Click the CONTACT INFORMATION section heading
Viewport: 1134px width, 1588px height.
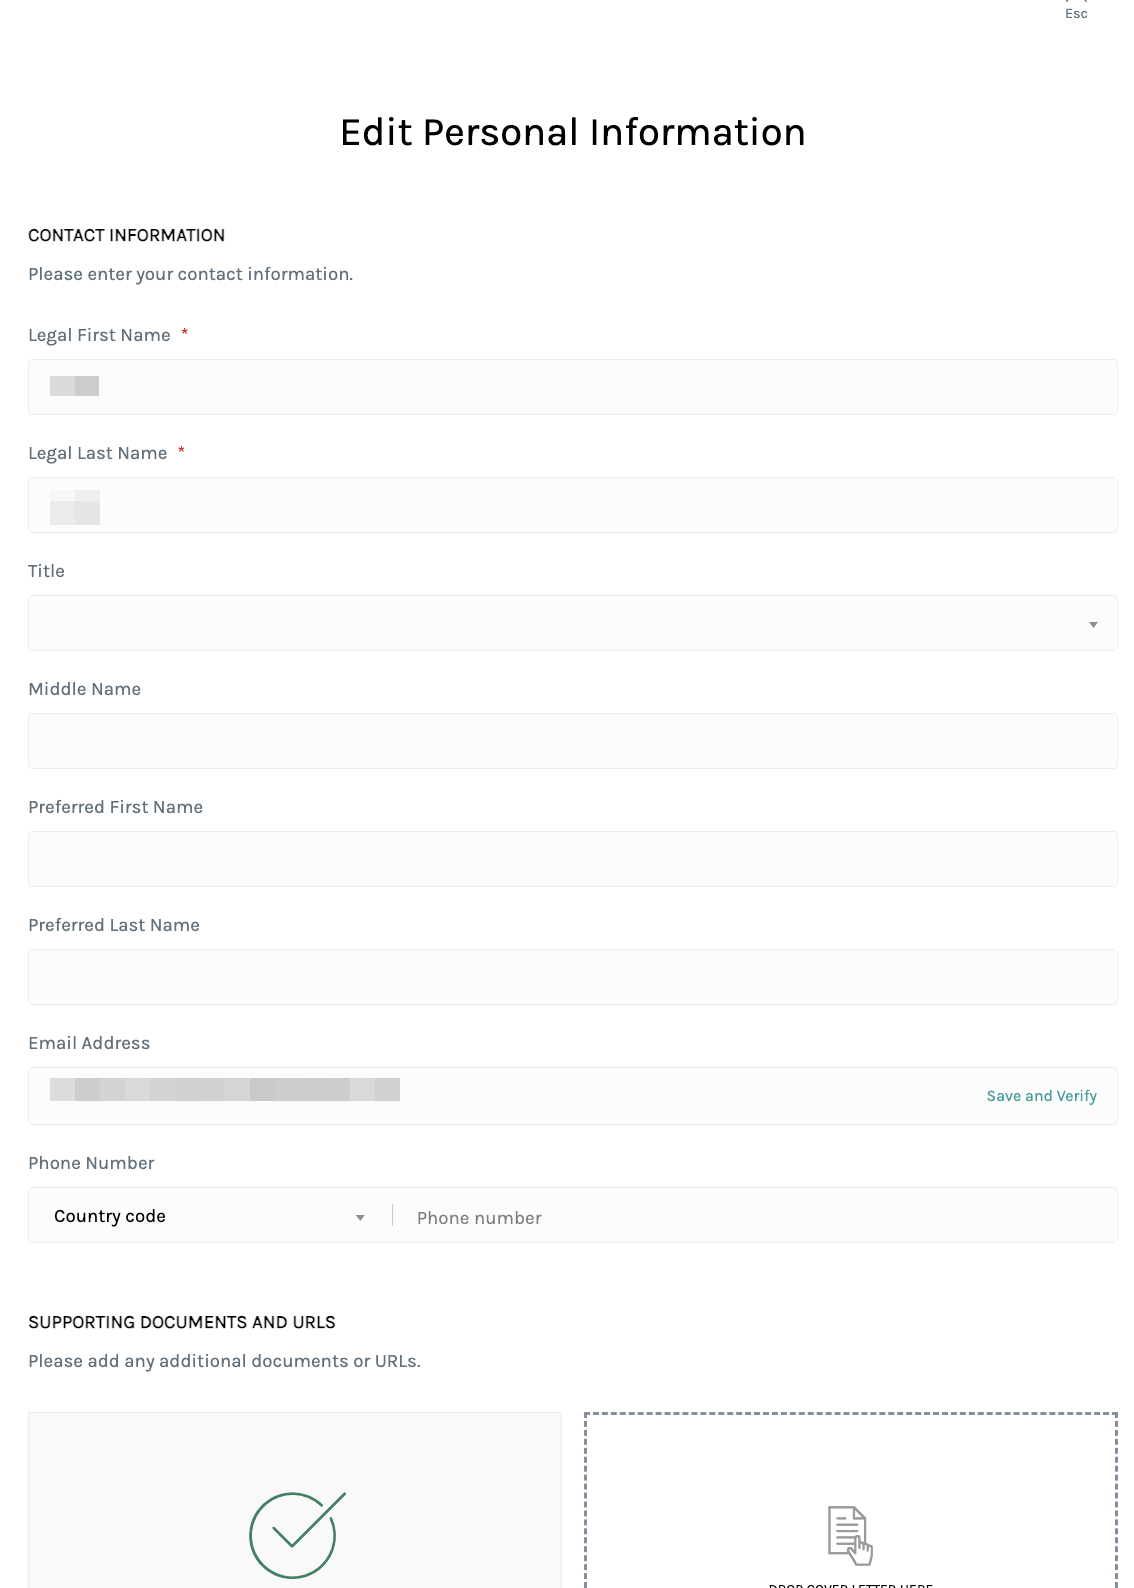tap(126, 235)
